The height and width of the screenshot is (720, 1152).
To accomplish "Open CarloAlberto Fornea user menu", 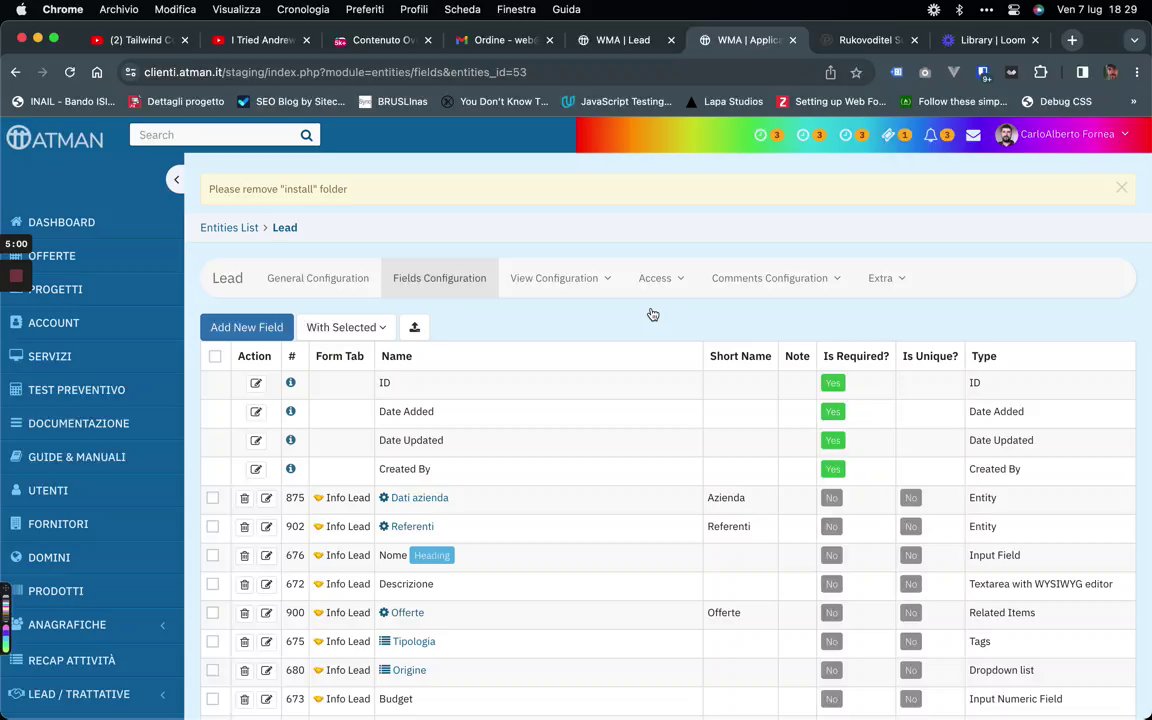I will (1062, 134).
